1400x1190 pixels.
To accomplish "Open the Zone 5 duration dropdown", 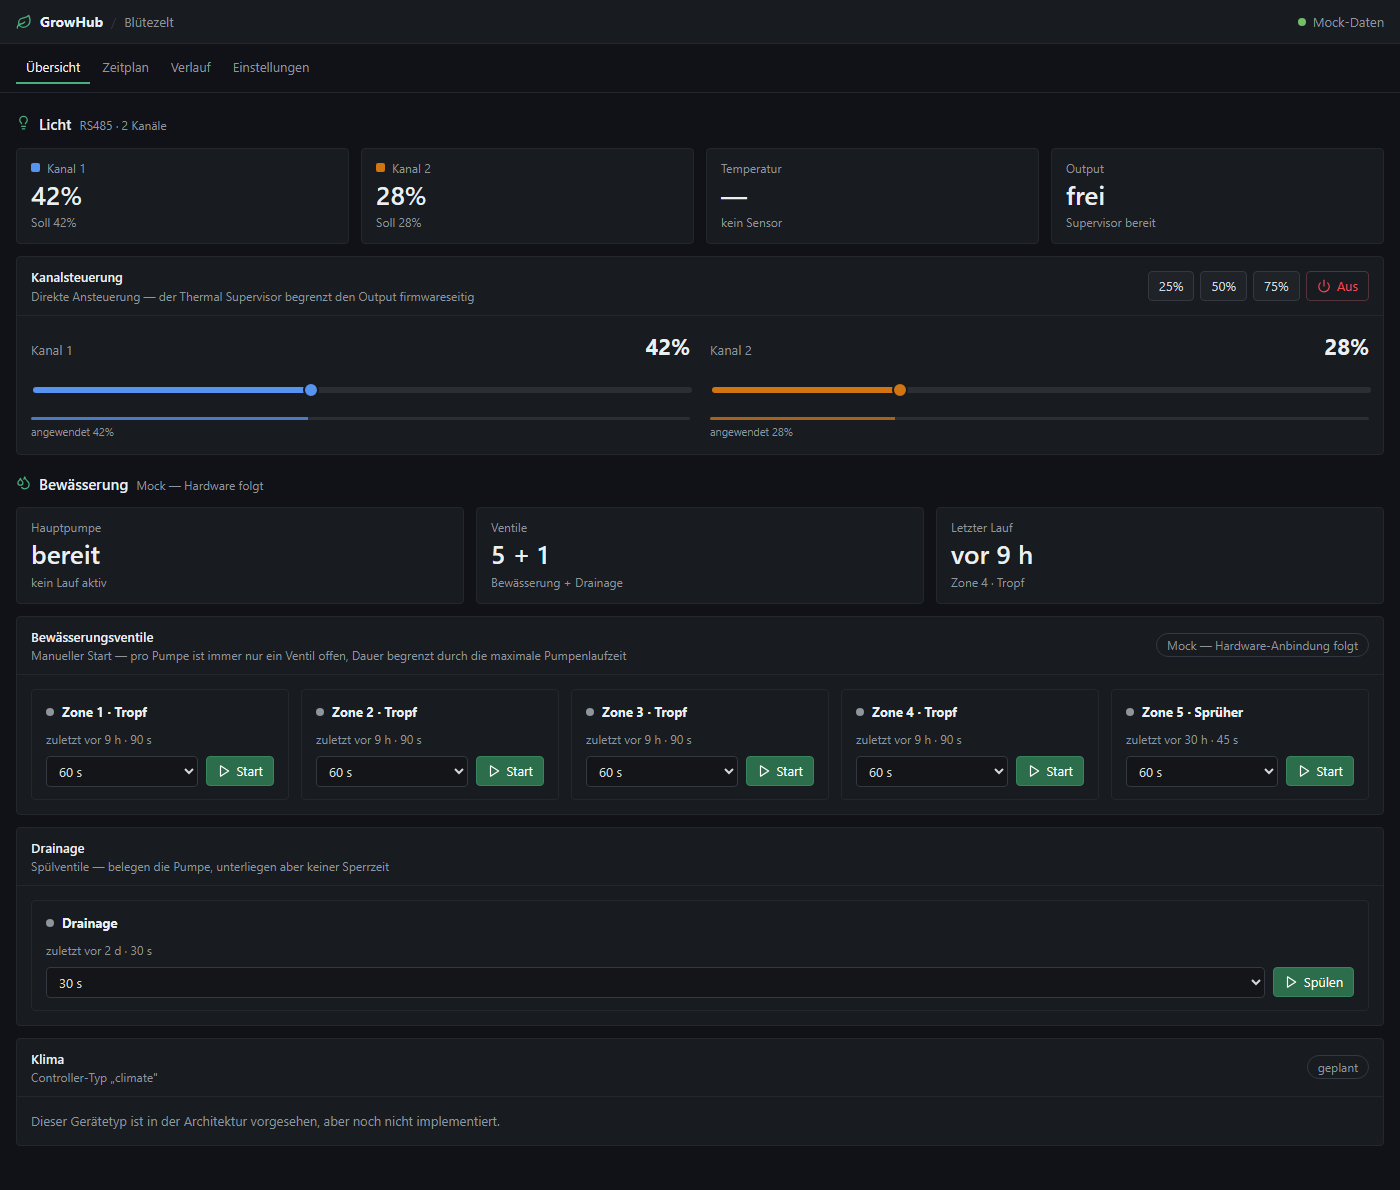I will [x=1202, y=772].
